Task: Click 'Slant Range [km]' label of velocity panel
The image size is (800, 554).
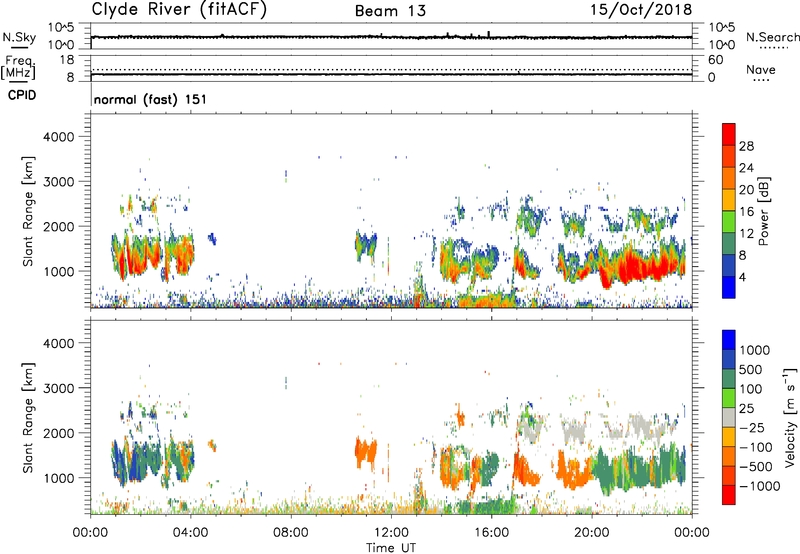Action: click(x=28, y=418)
